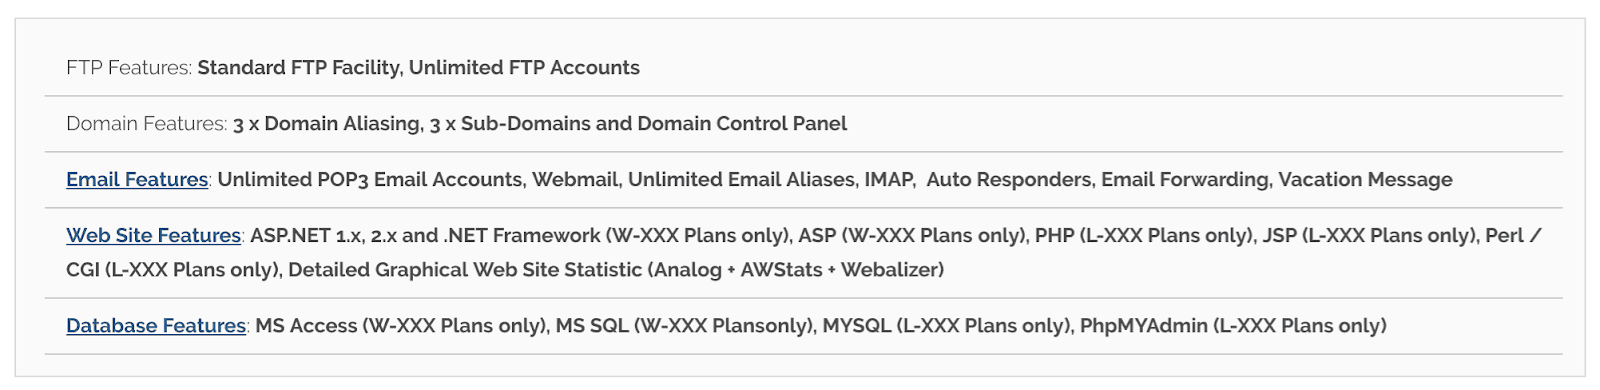The image size is (1600, 390).
Task: Click the Webmail text
Action: (575, 180)
